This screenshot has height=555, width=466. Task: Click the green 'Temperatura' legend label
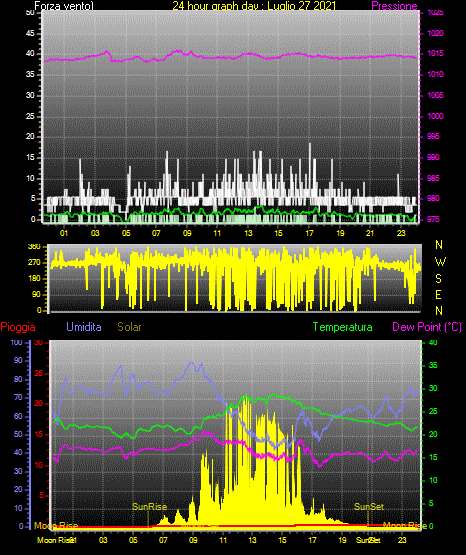coord(343,327)
